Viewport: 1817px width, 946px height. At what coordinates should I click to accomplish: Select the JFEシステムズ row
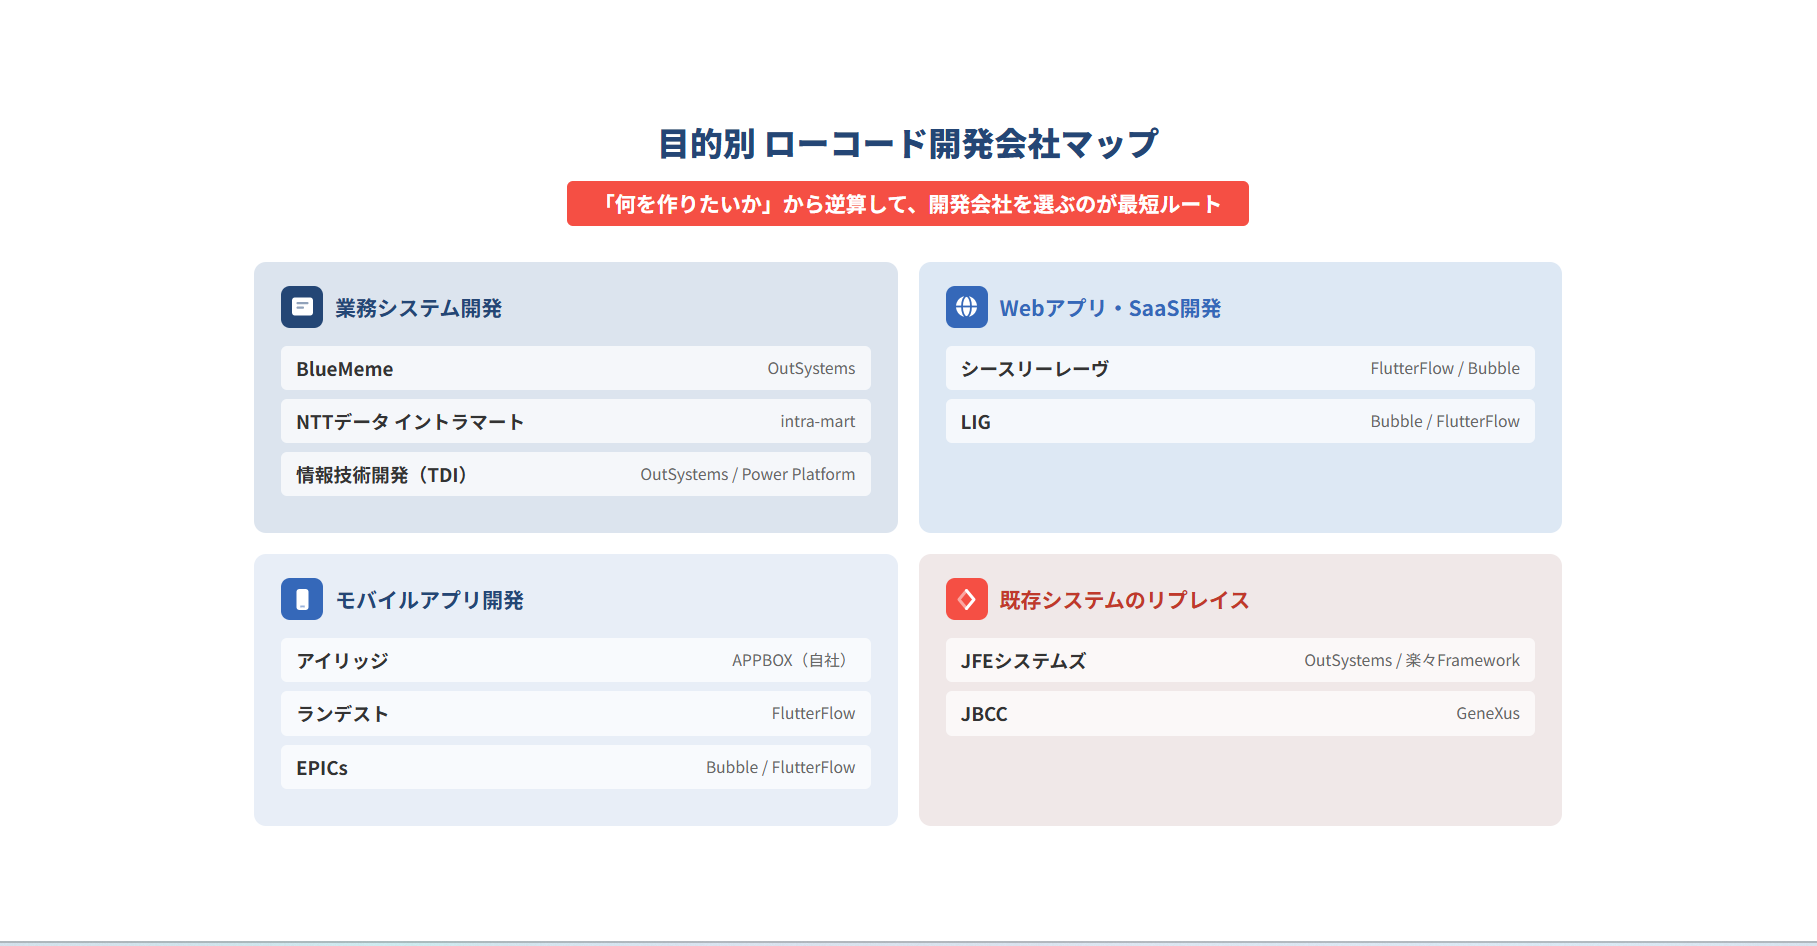1239,660
